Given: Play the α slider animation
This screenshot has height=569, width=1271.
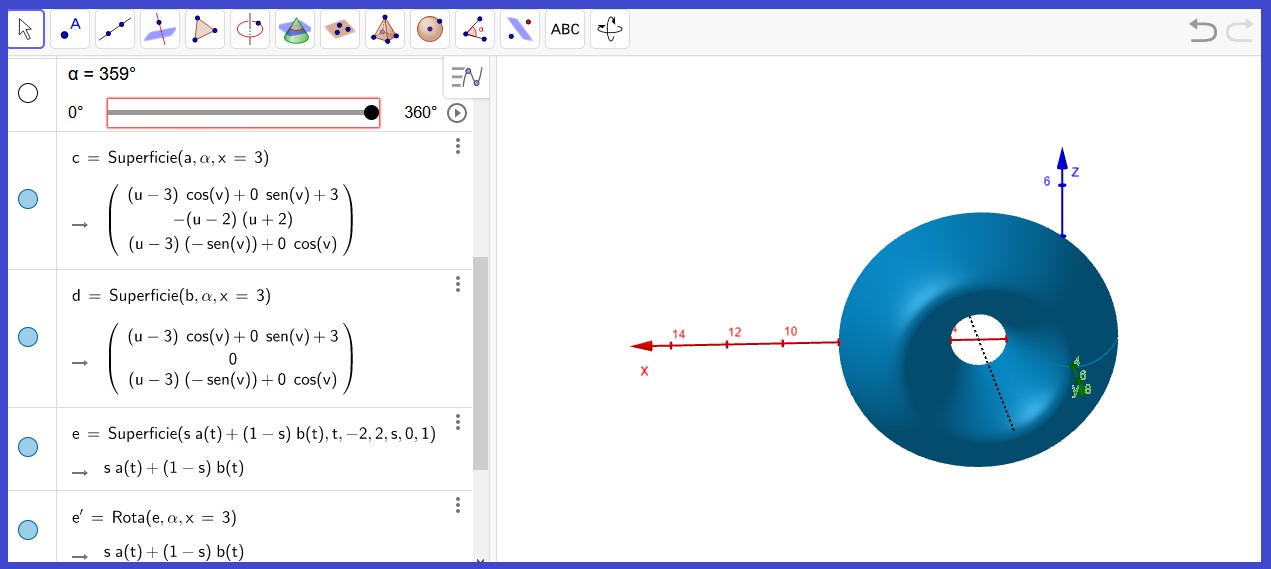Looking at the screenshot, I should click(457, 113).
